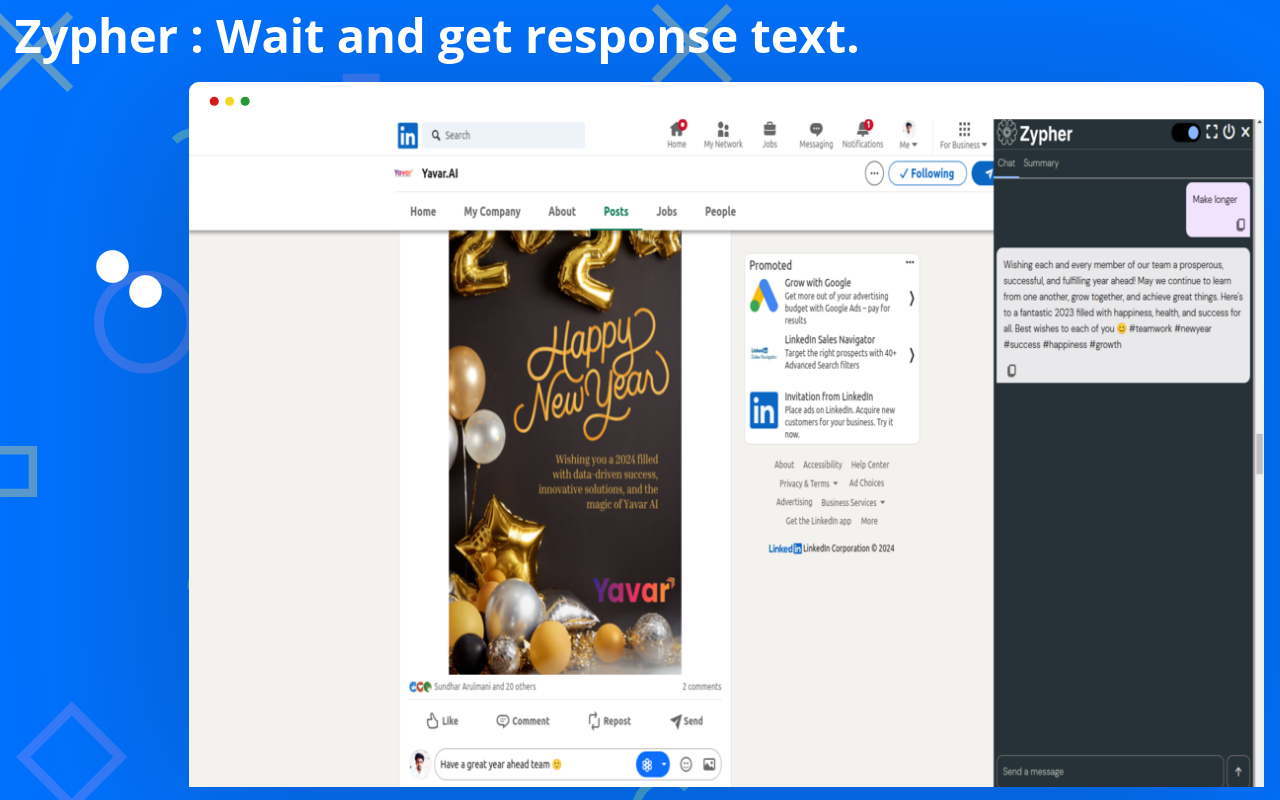Click the 'Send a message' input field
This screenshot has width=1280, height=800.
click(x=1110, y=771)
